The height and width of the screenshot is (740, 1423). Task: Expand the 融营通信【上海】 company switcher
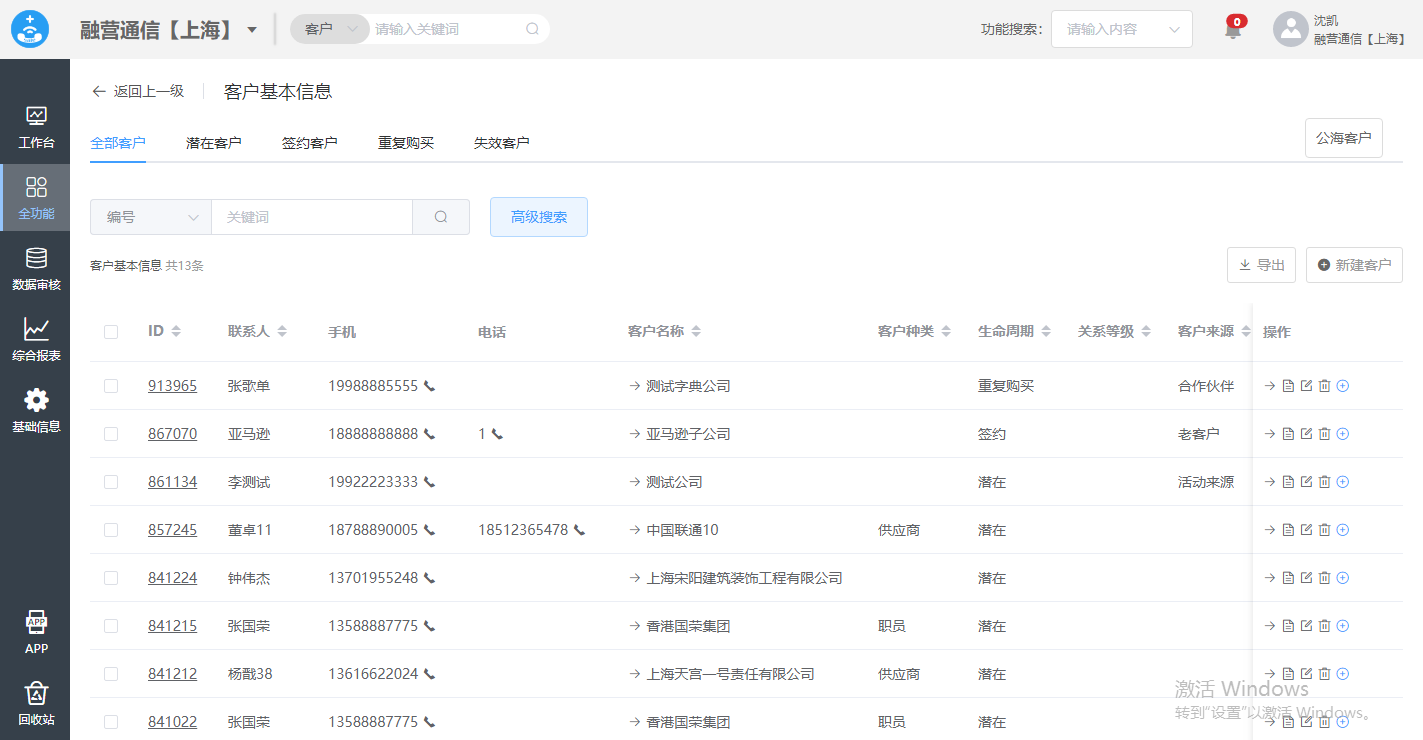252,30
